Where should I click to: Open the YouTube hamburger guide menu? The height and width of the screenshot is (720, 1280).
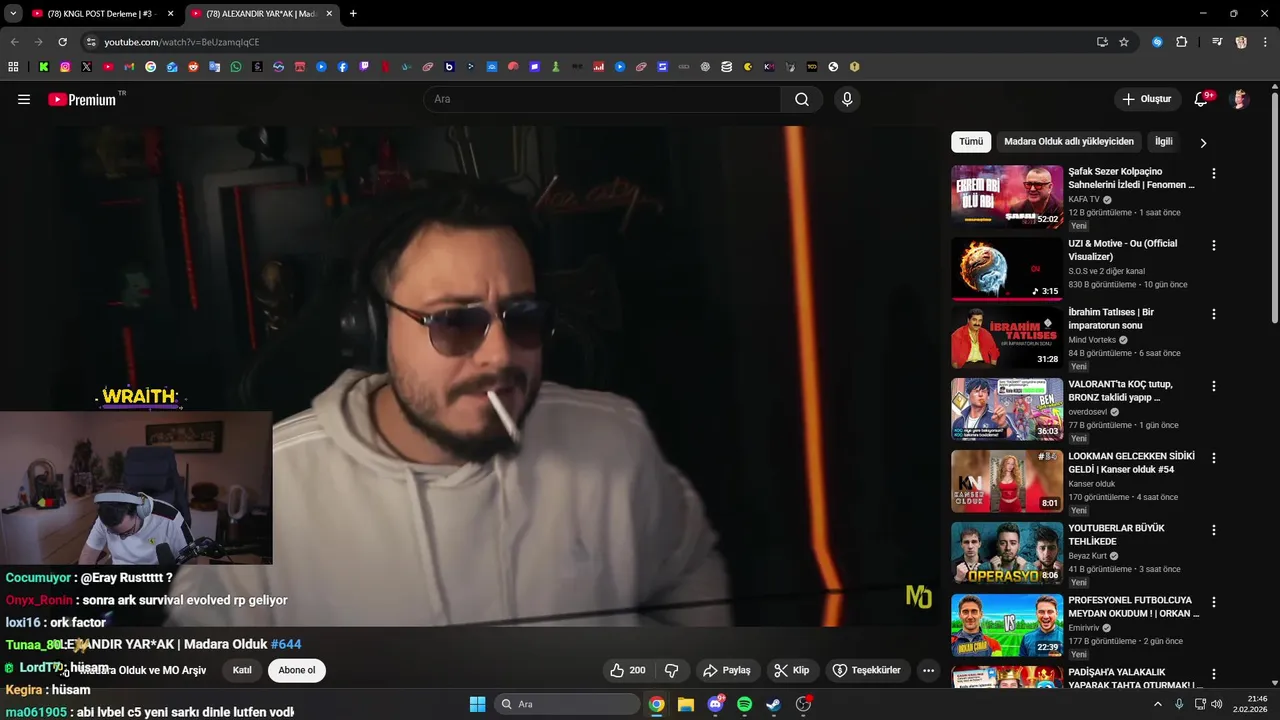[x=24, y=99]
